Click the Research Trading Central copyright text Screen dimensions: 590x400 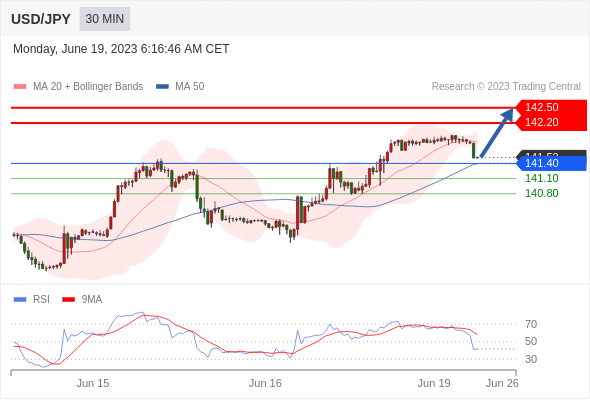coord(506,87)
